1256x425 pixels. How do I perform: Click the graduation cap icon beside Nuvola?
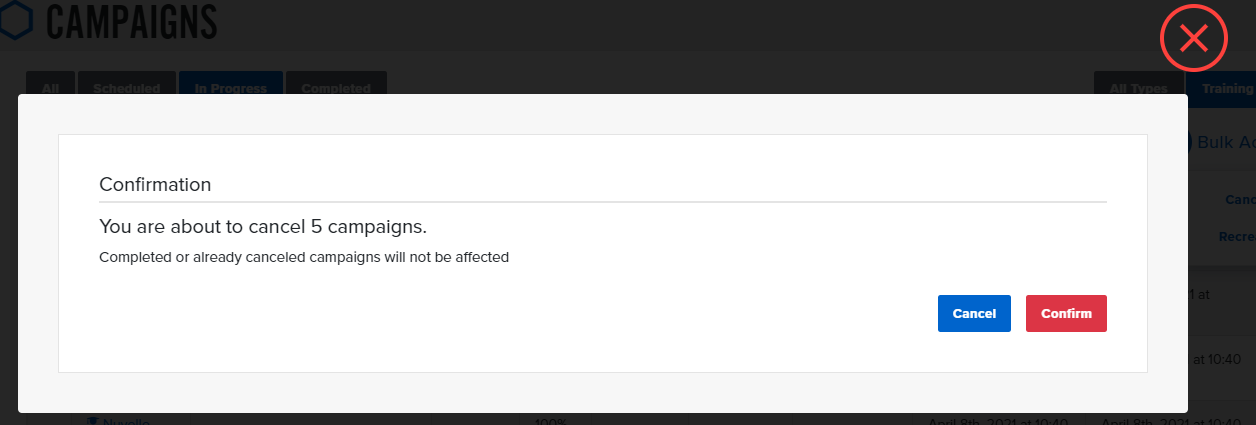click(93, 420)
